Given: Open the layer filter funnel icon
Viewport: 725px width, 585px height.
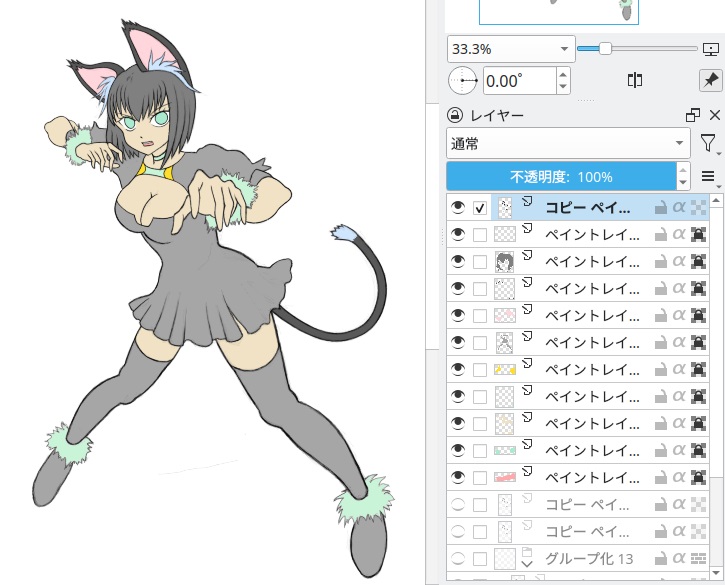Looking at the screenshot, I should coord(708,144).
